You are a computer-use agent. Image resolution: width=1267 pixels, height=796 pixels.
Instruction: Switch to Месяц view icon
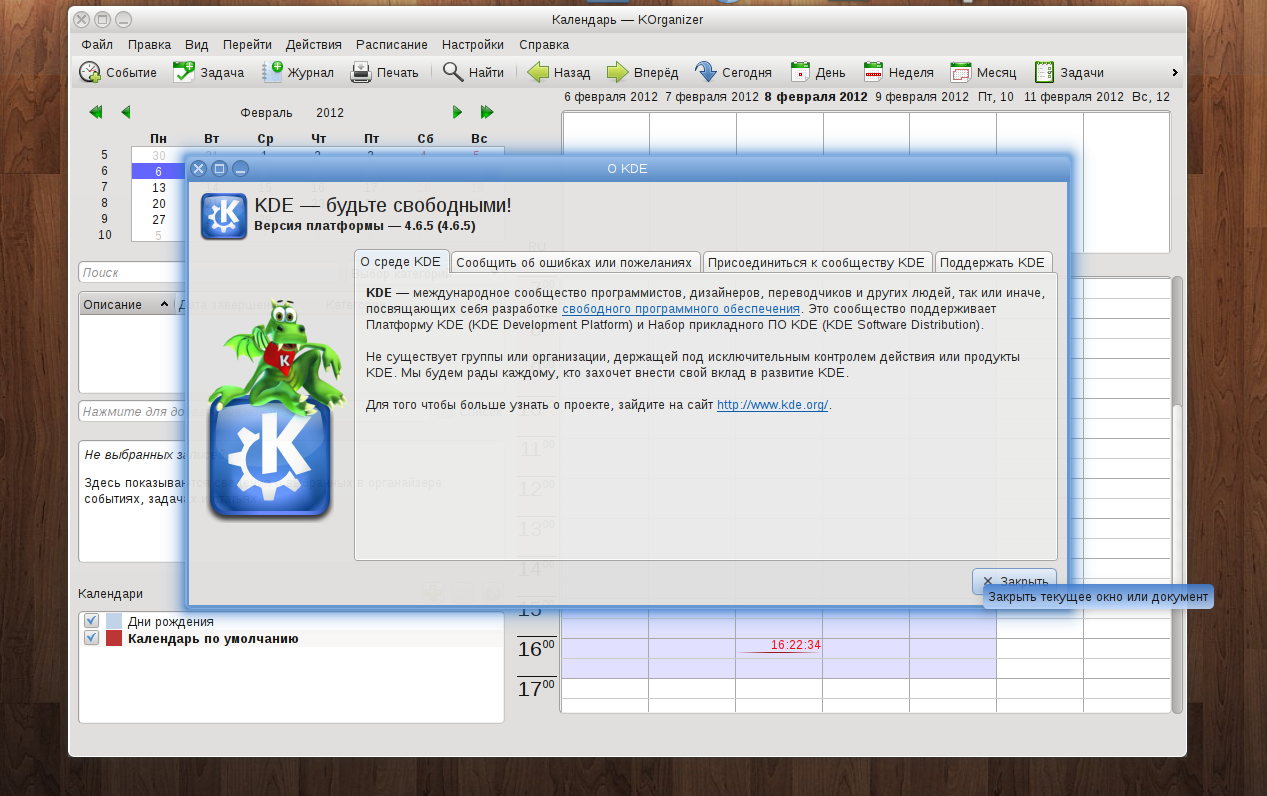point(961,72)
